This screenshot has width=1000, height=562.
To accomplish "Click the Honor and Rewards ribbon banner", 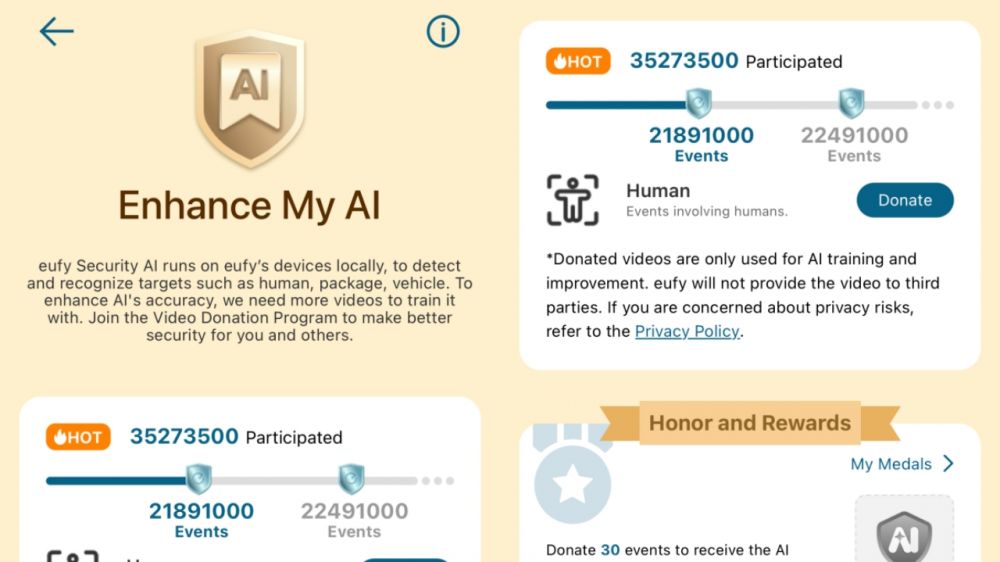I will click(749, 423).
